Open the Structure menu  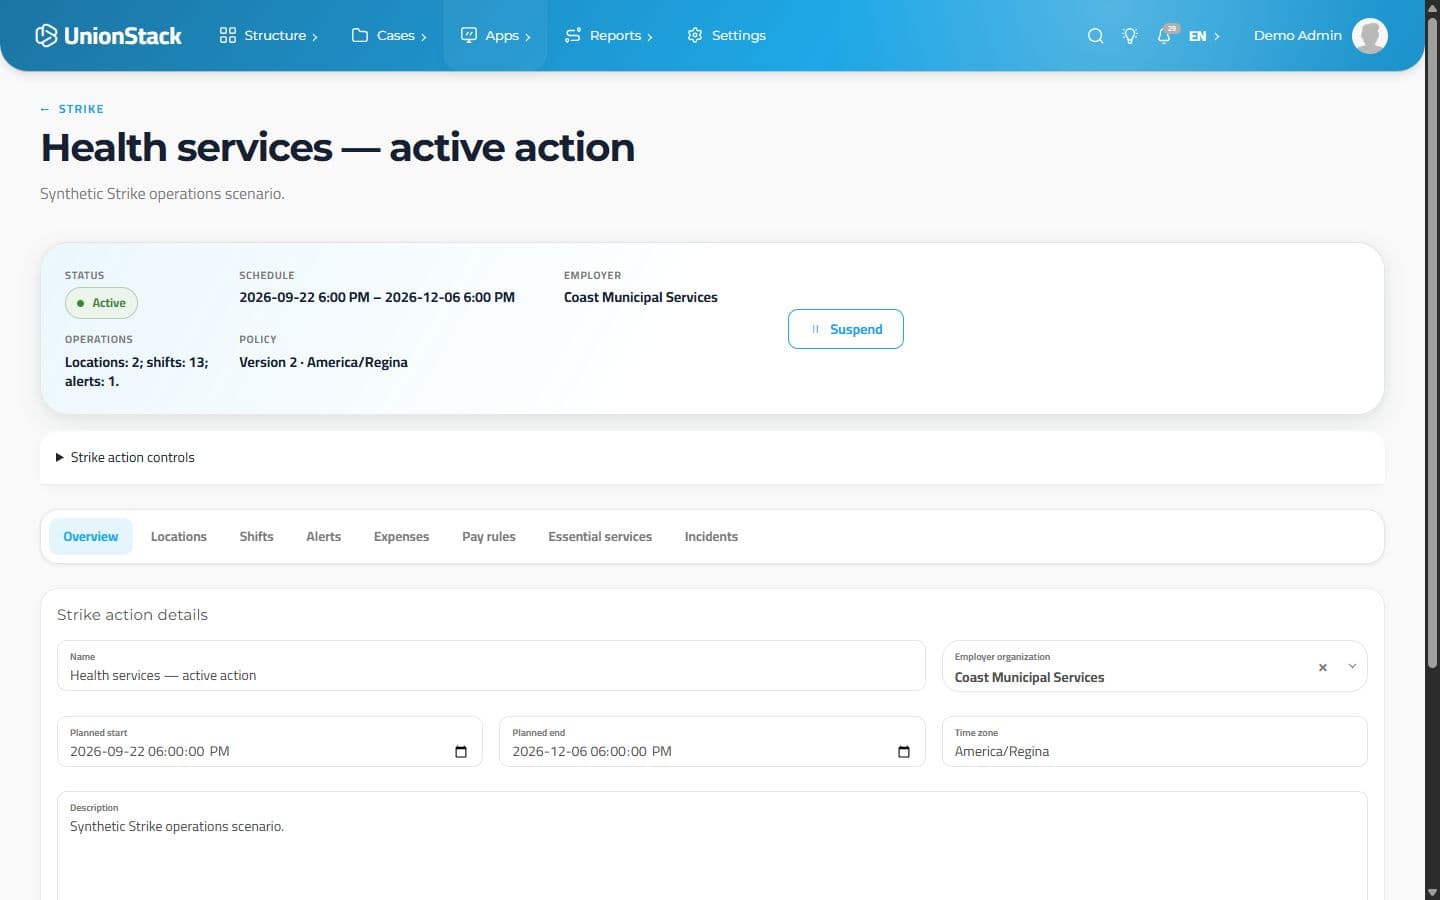(268, 36)
